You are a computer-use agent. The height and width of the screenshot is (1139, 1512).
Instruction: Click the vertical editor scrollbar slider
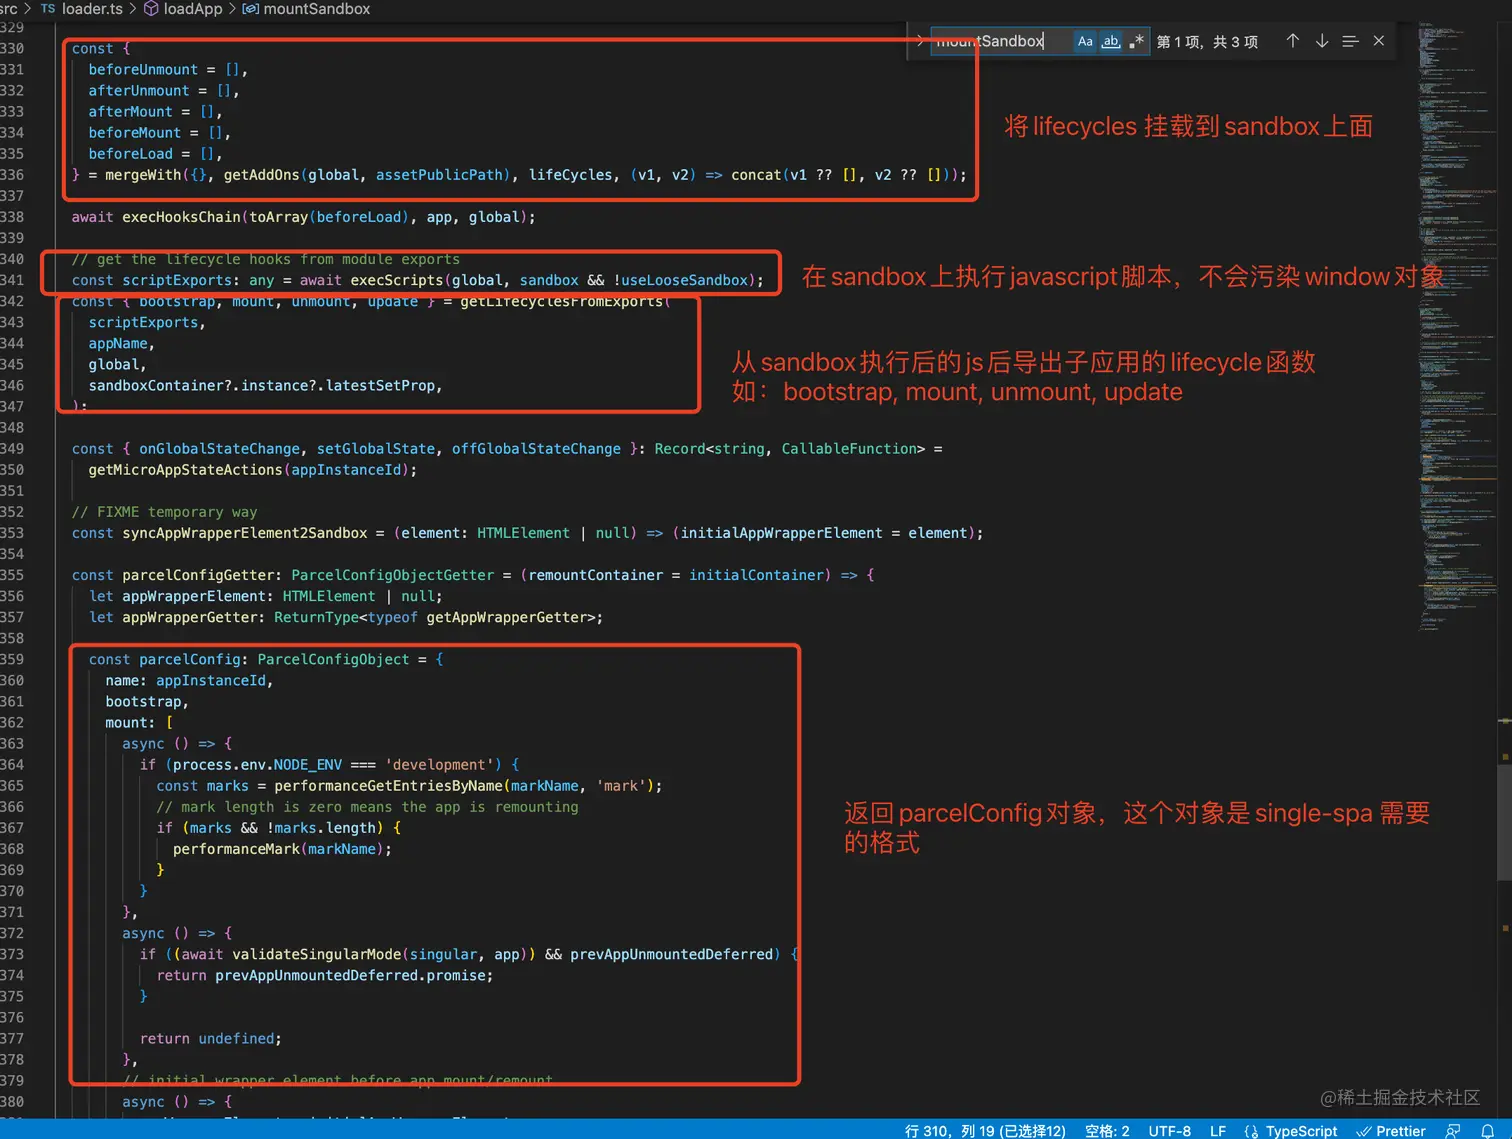click(1504, 820)
